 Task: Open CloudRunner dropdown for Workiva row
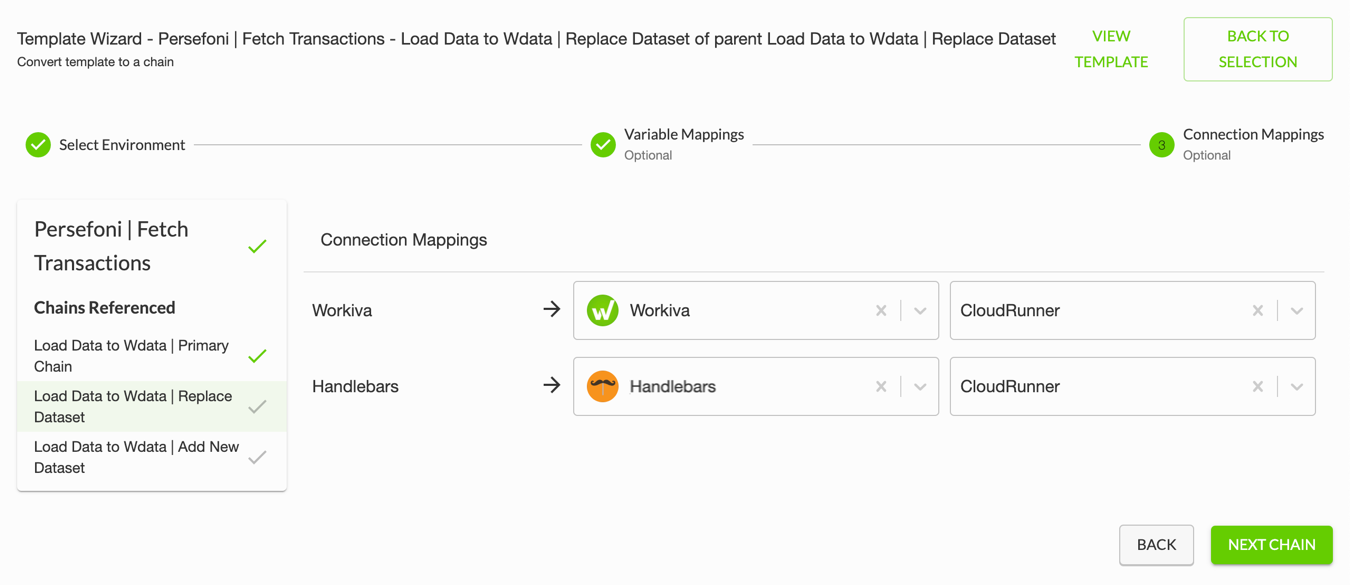[x=1297, y=311]
